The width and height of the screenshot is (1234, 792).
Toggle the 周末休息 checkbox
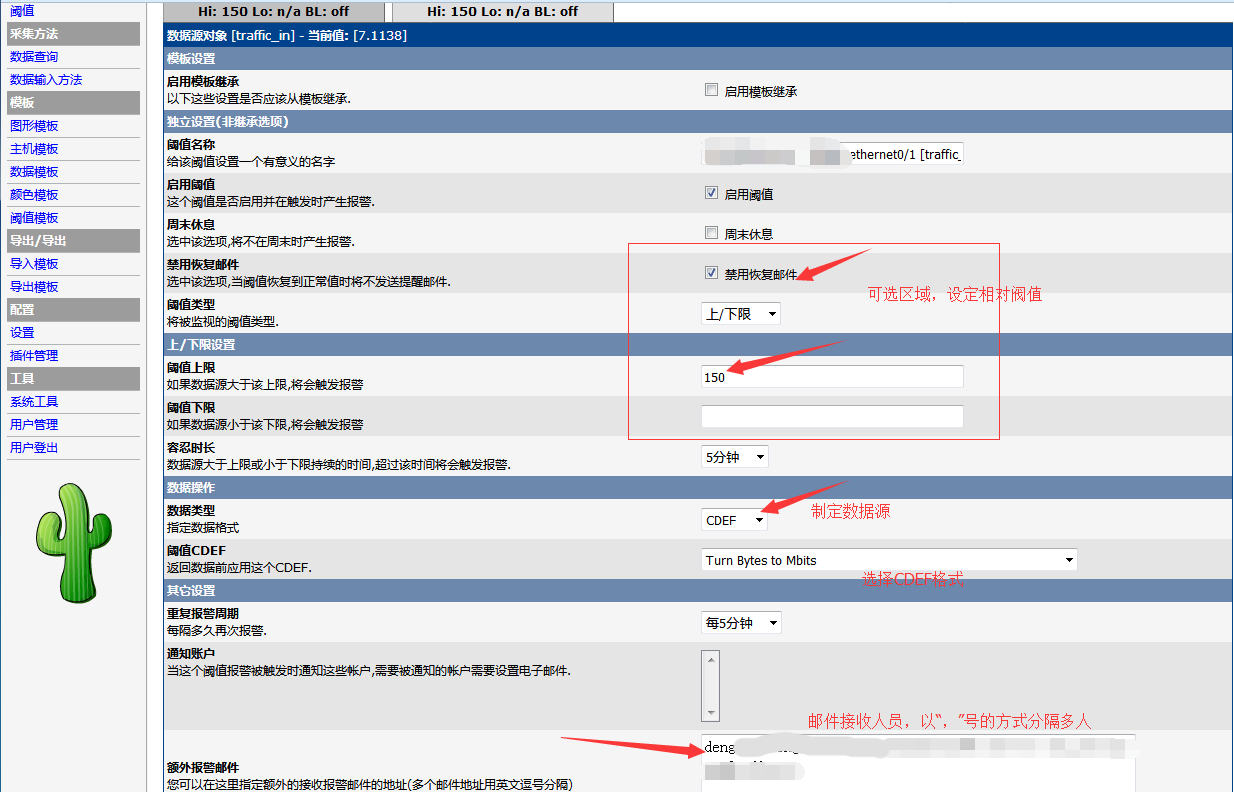[x=711, y=233]
